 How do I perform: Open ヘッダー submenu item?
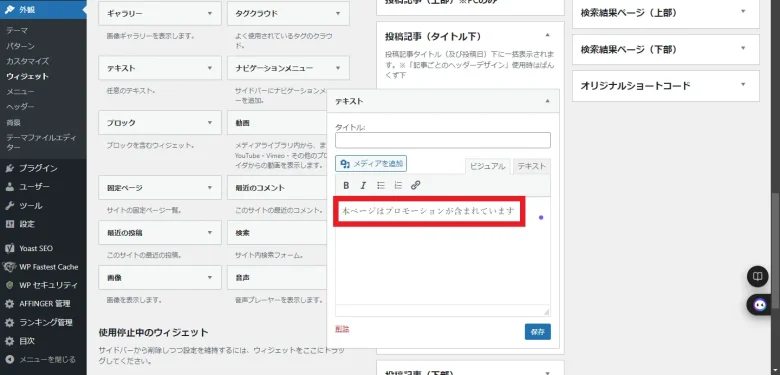[20, 107]
